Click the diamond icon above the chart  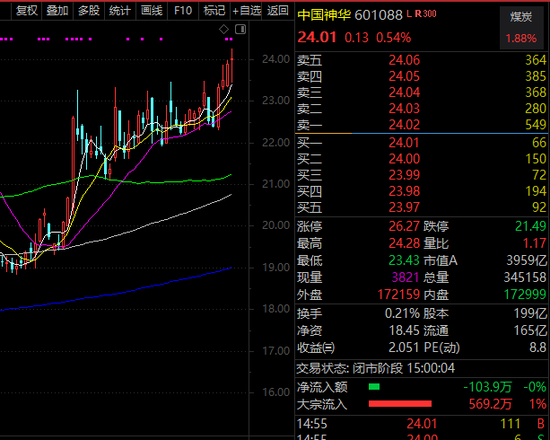[x=224, y=29]
